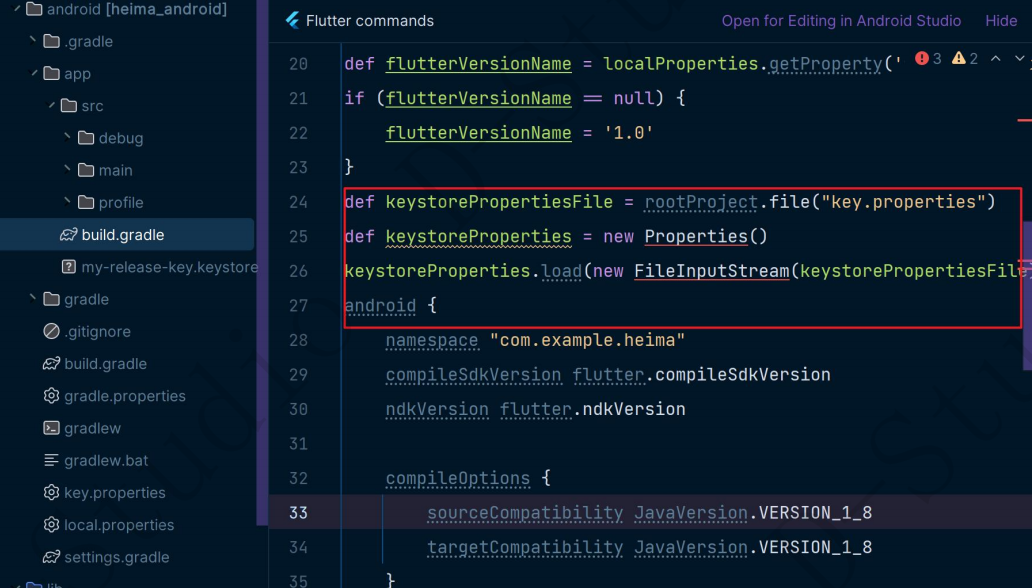Expand the main folder
The width and height of the screenshot is (1032, 588).
(67, 170)
